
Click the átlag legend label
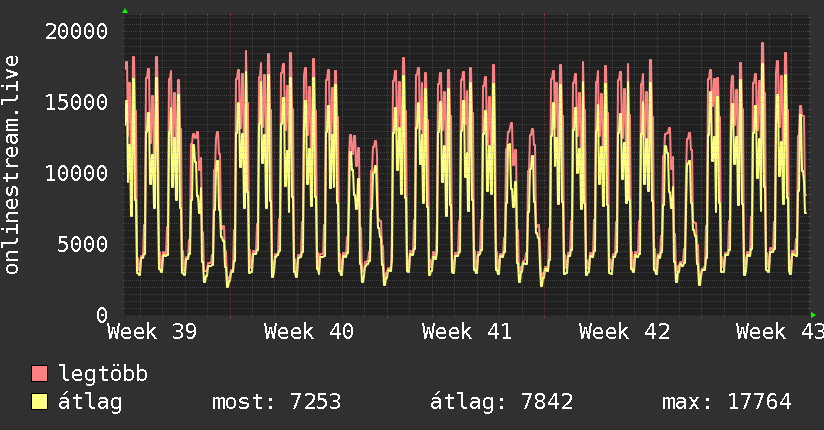(x=90, y=402)
